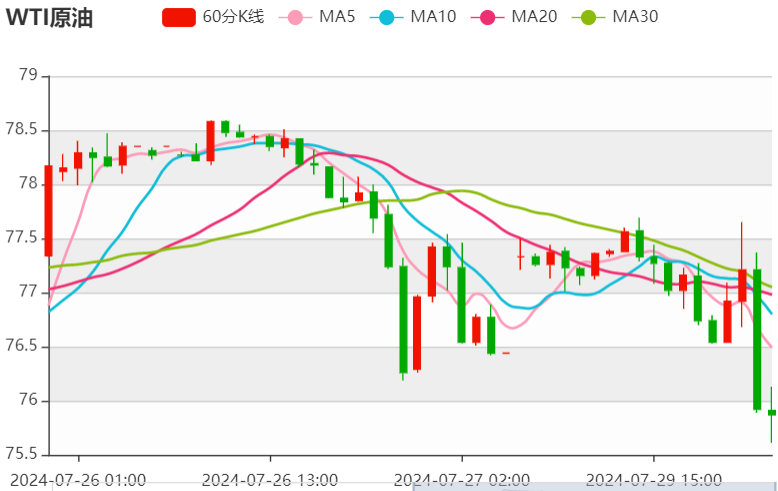
Task: Click the 2024-07-29 15:00 axis label
Action: [653, 481]
